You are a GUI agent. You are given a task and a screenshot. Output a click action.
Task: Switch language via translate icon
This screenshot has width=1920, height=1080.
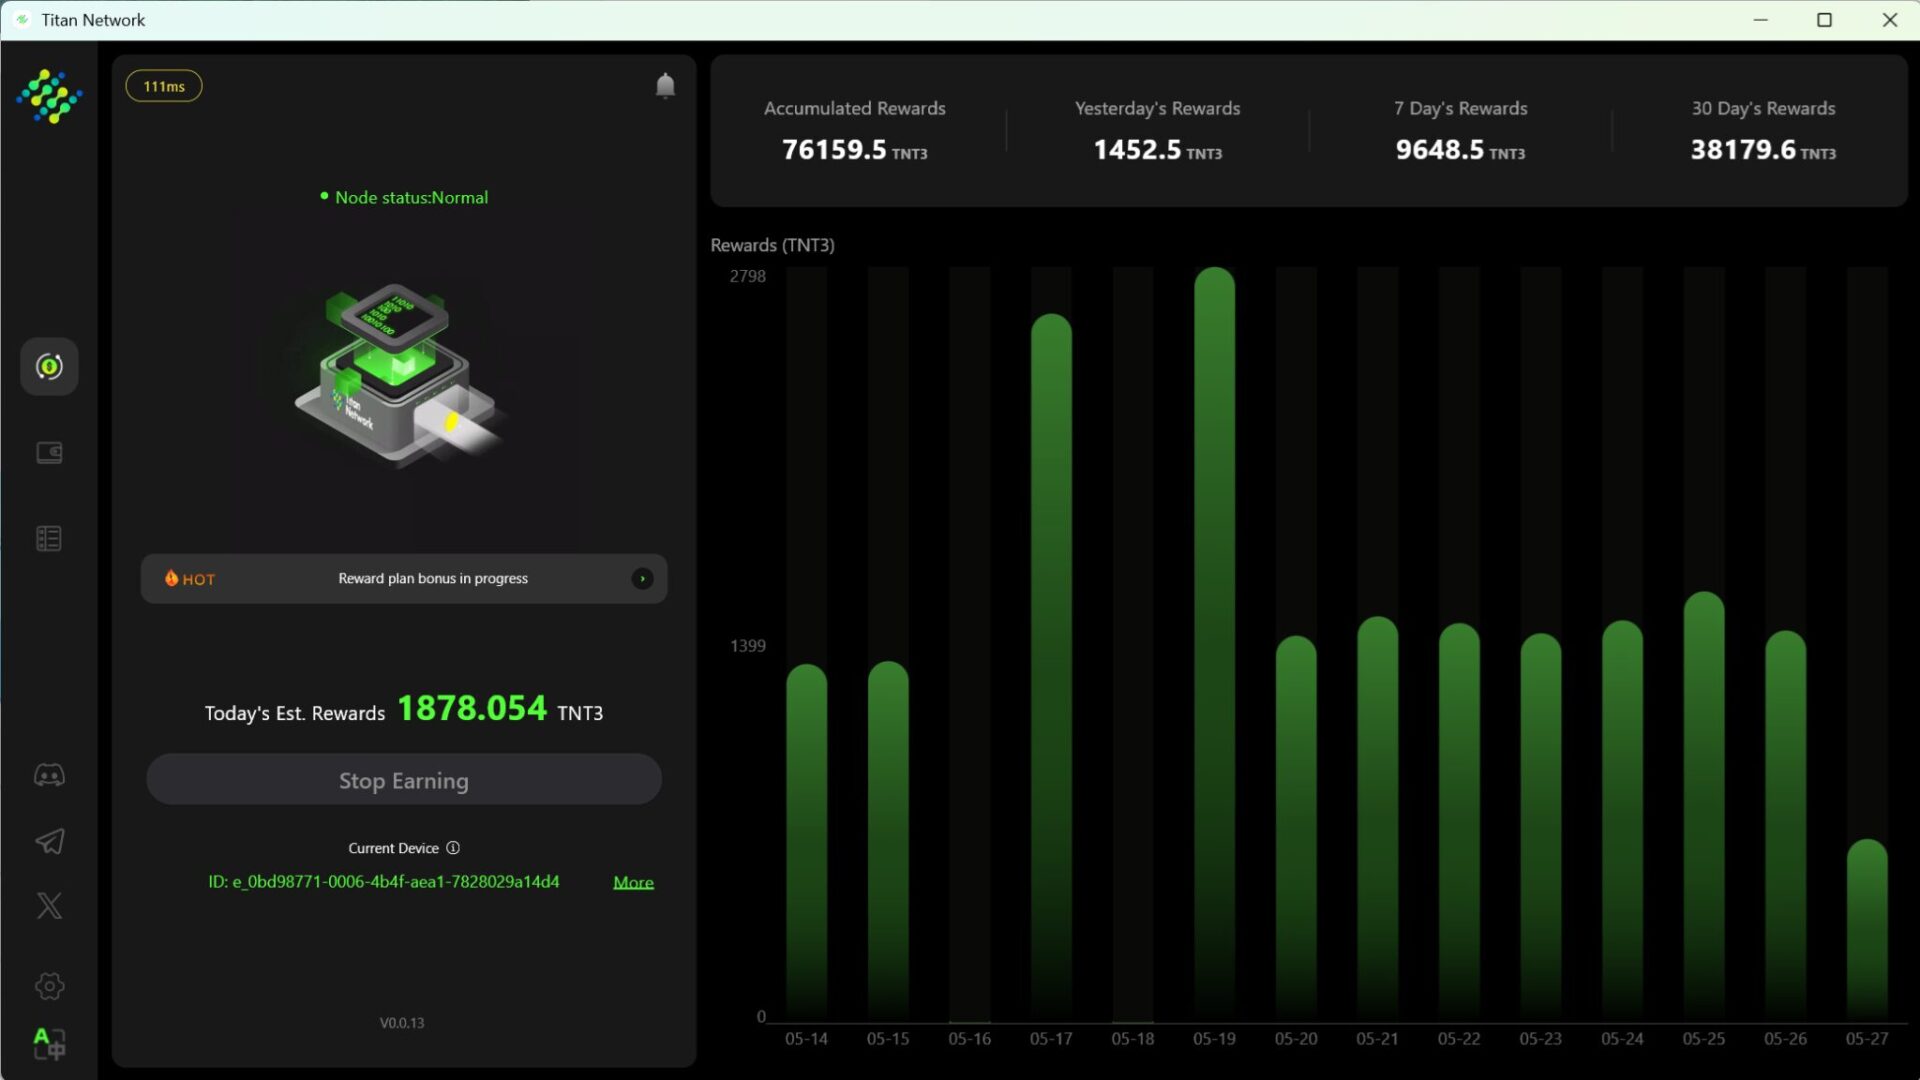click(49, 1044)
